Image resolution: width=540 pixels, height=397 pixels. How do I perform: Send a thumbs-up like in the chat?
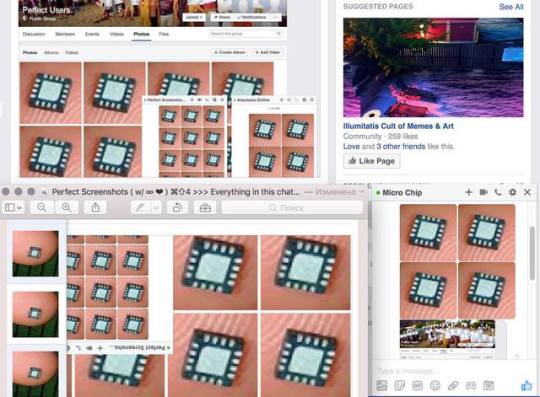[526, 386]
